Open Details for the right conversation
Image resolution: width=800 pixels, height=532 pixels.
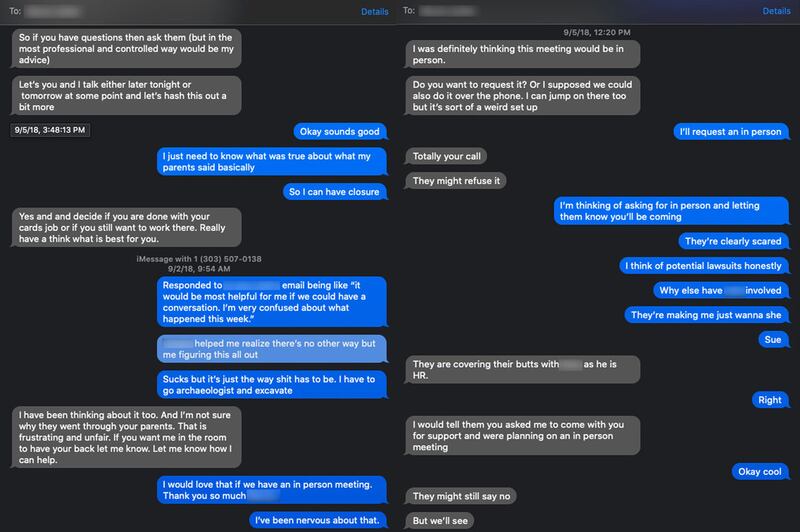click(x=776, y=11)
